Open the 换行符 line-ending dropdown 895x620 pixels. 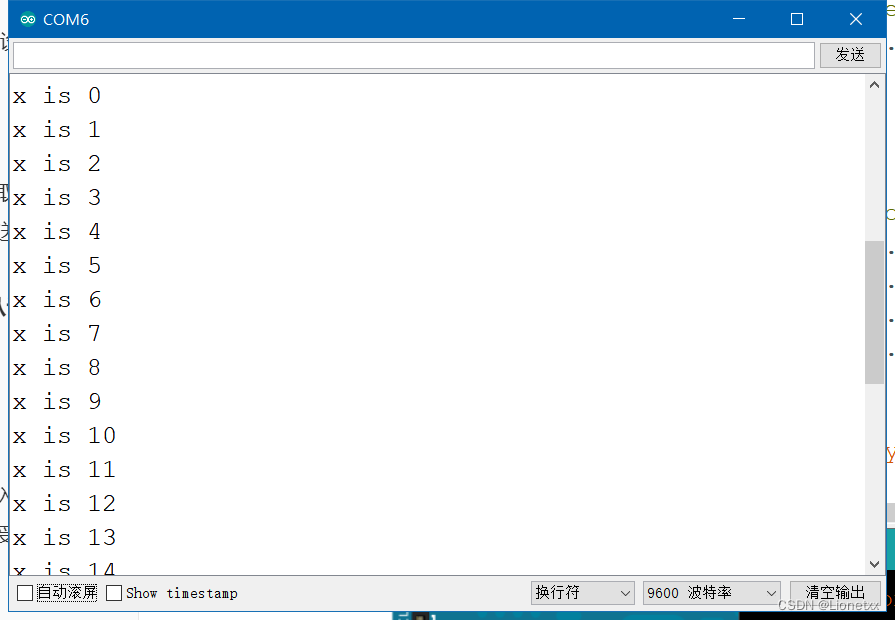click(x=582, y=593)
